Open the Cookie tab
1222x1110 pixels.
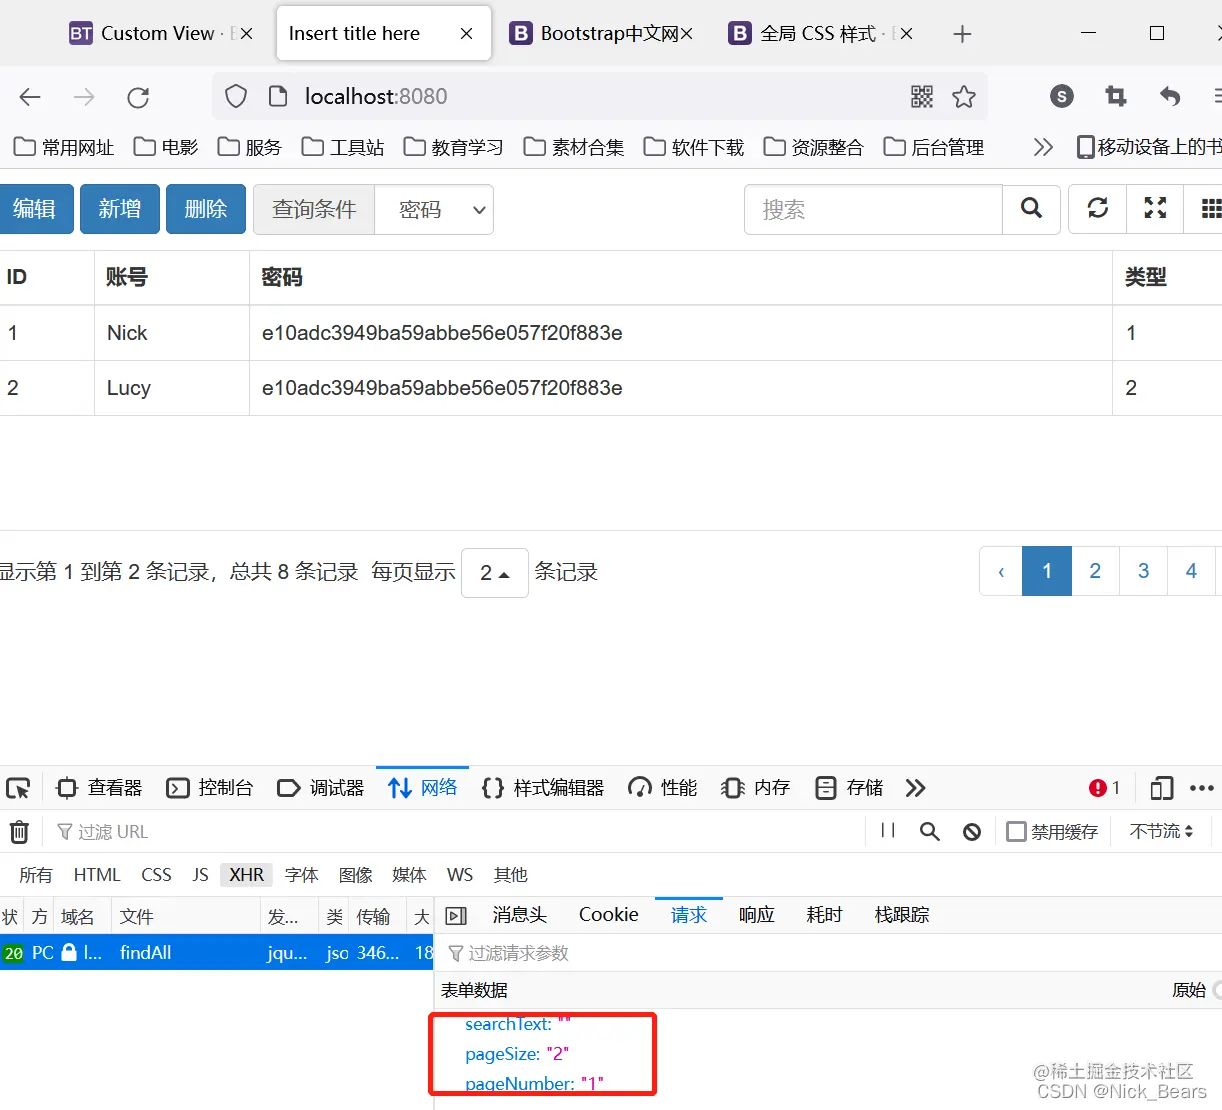tap(608, 915)
